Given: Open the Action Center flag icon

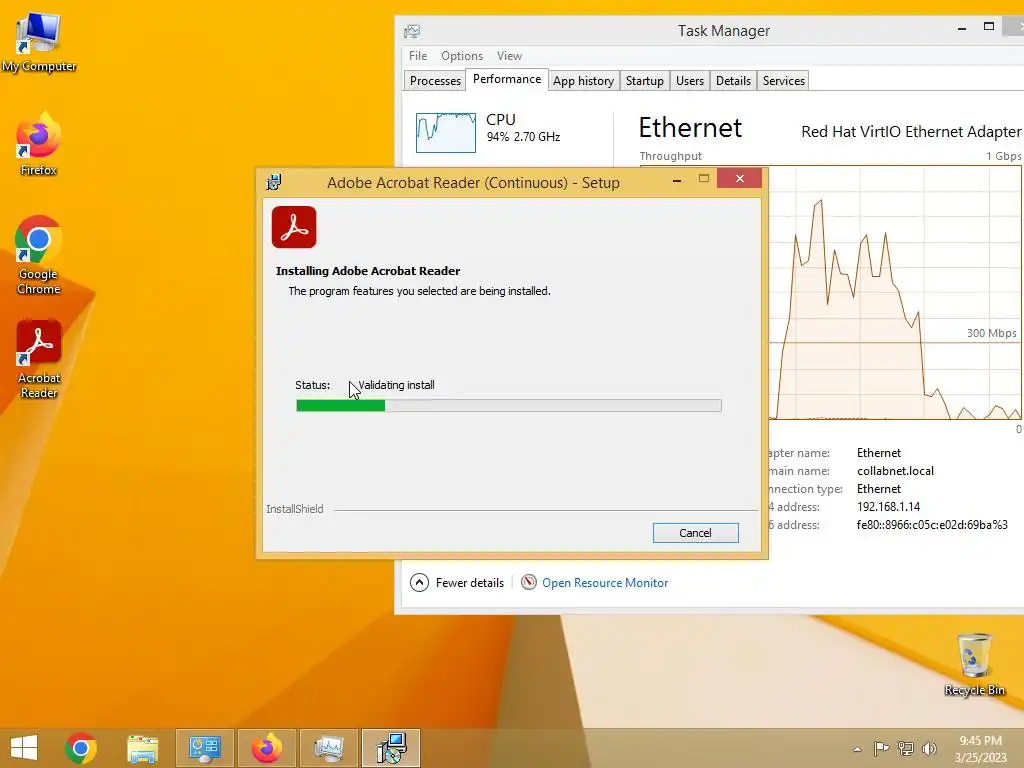Looking at the screenshot, I should [x=881, y=748].
